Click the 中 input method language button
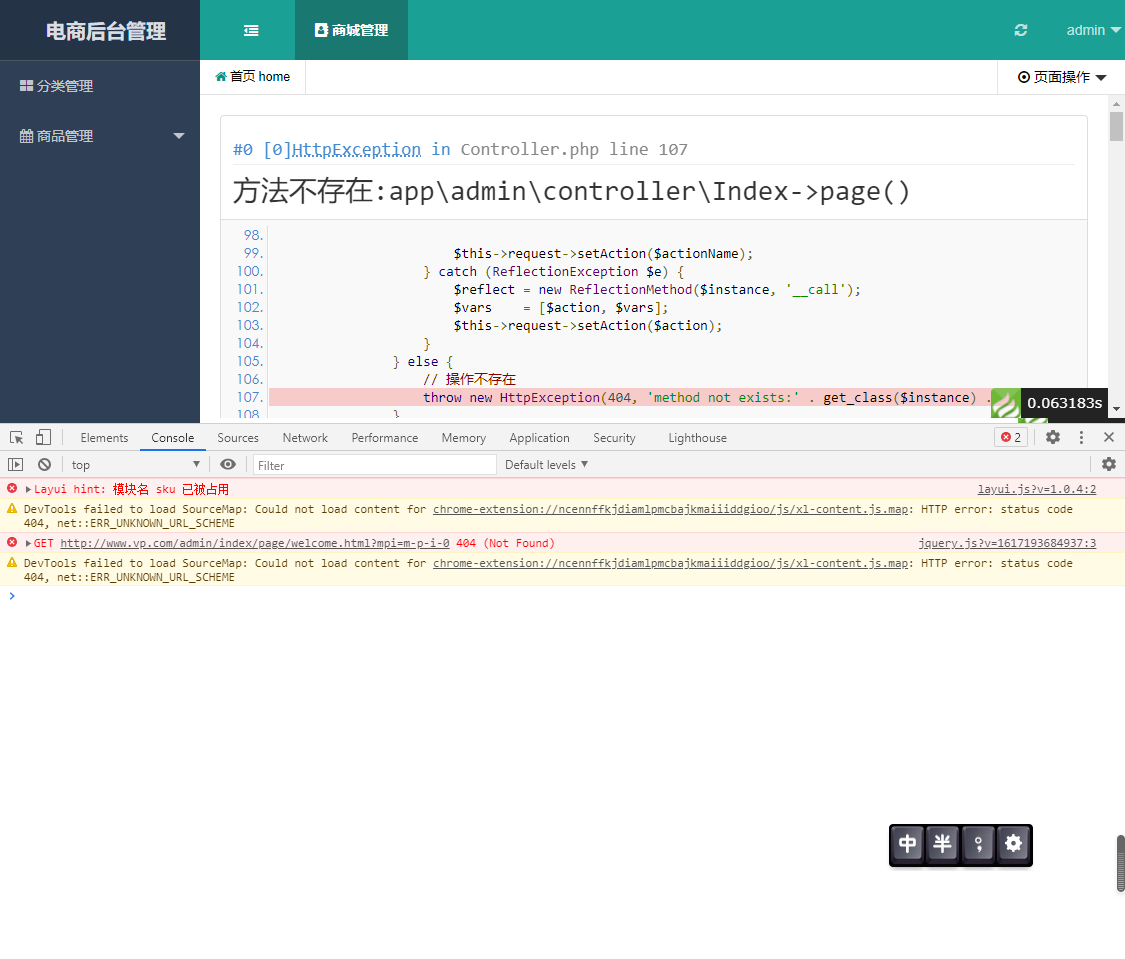The height and width of the screenshot is (959, 1125). (907, 844)
